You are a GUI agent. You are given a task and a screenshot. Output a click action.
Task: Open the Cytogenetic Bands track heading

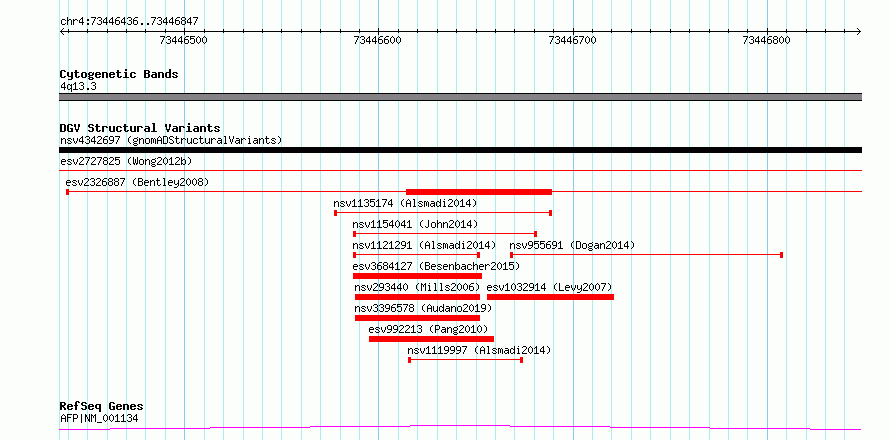coord(119,74)
